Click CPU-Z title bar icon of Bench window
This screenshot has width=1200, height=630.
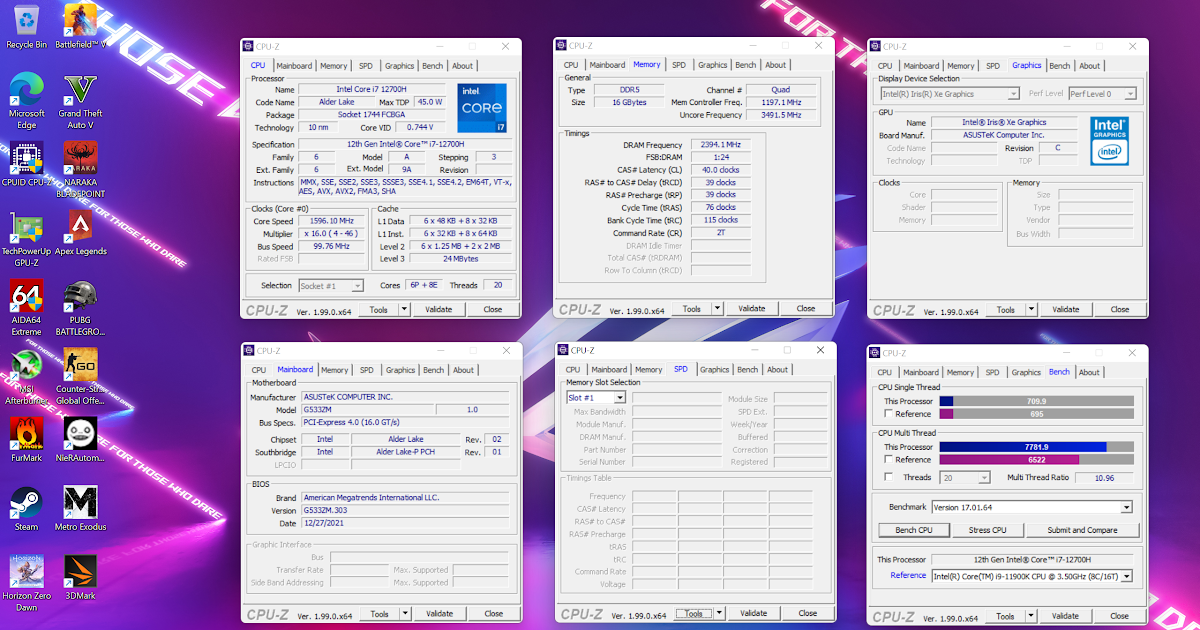pyautogui.click(x=875, y=353)
